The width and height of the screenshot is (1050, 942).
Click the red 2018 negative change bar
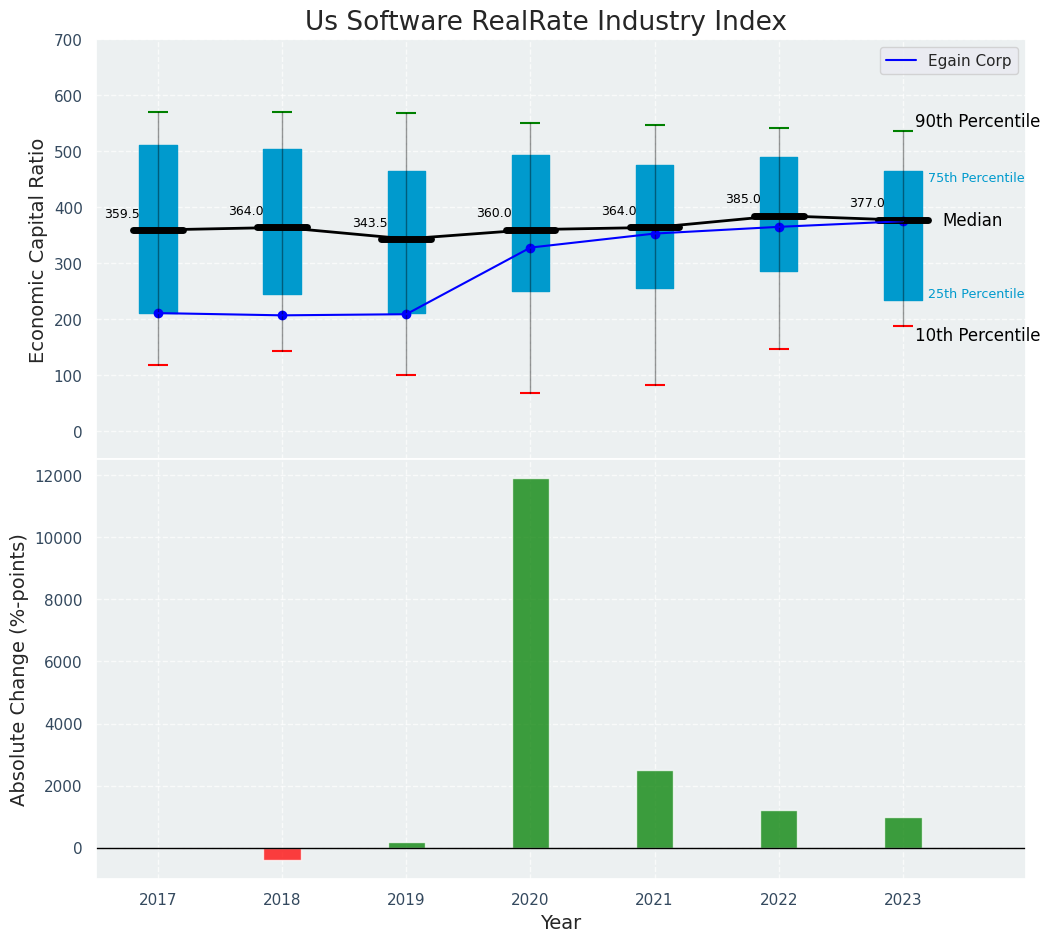282,854
